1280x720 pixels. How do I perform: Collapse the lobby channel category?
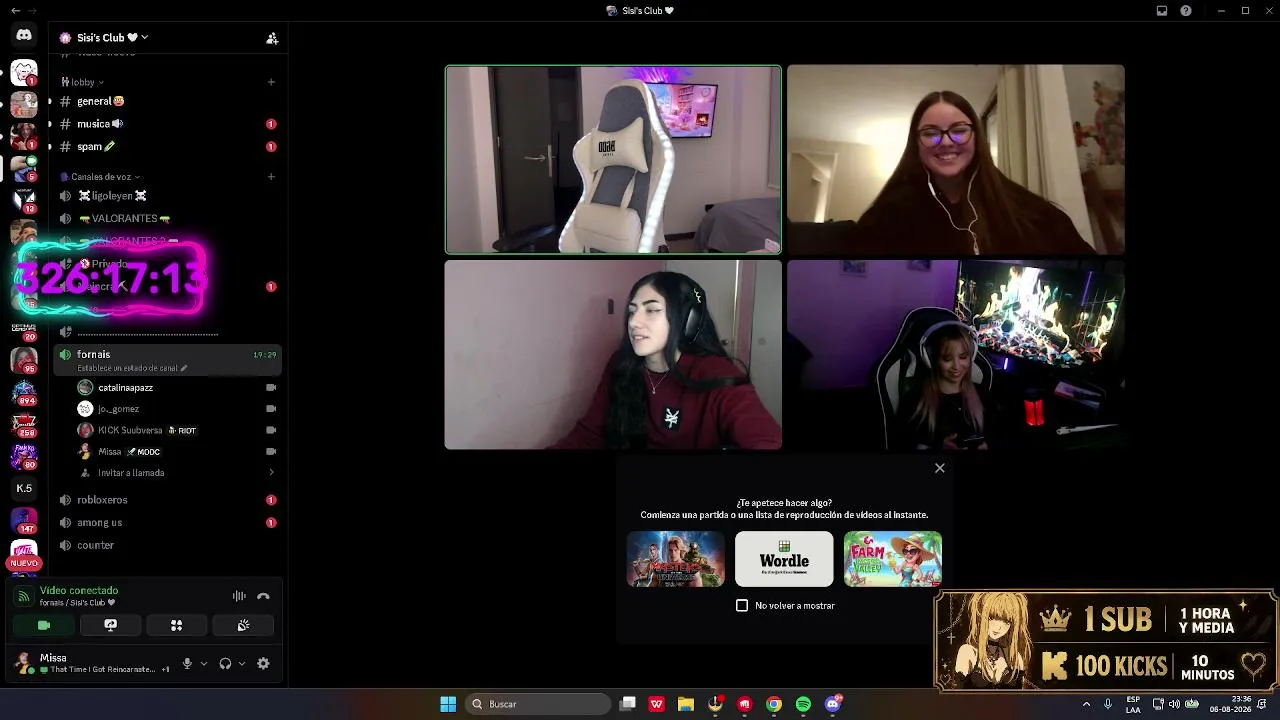coord(82,82)
